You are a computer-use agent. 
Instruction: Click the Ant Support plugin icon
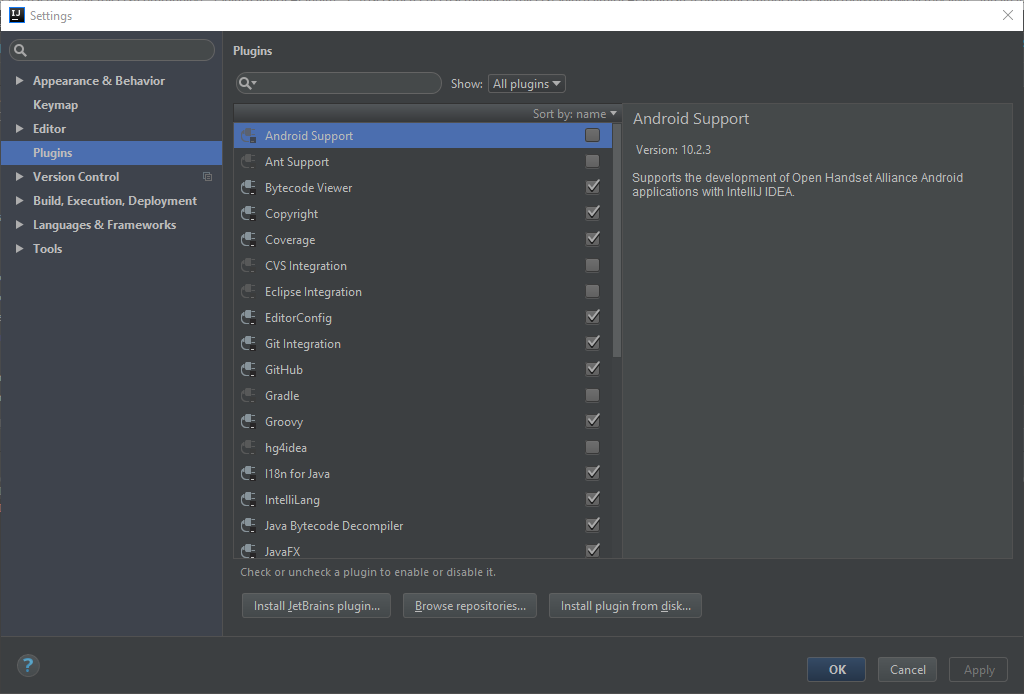tap(248, 162)
